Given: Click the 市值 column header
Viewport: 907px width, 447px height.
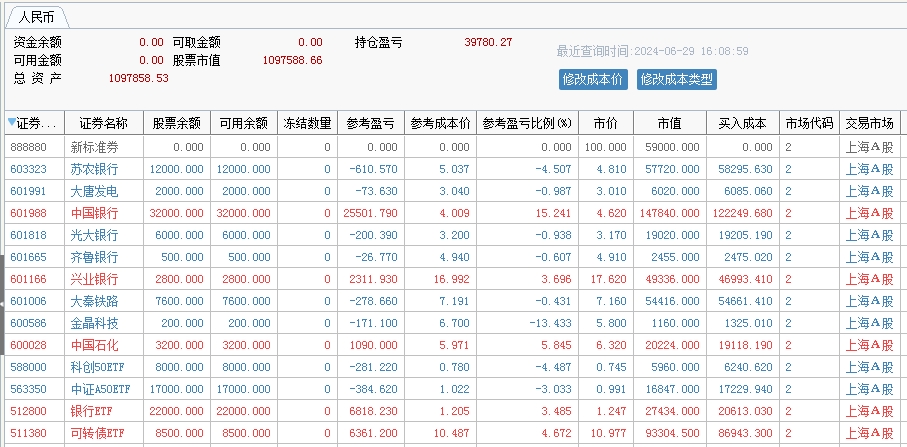Looking at the screenshot, I should pos(669,123).
